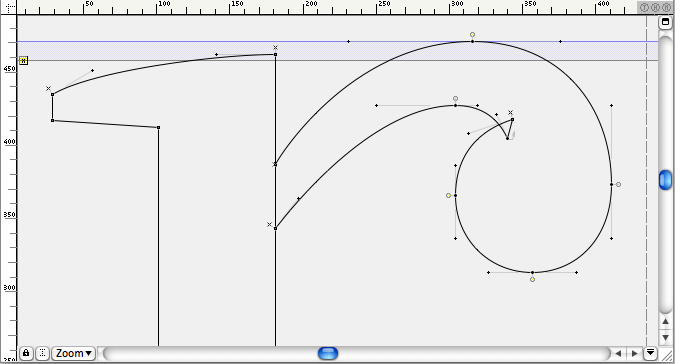Click the vertical scrollbar down arrow
The height and width of the screenshot is (364, 675).
pyautogui.click(x=666, y=338)
